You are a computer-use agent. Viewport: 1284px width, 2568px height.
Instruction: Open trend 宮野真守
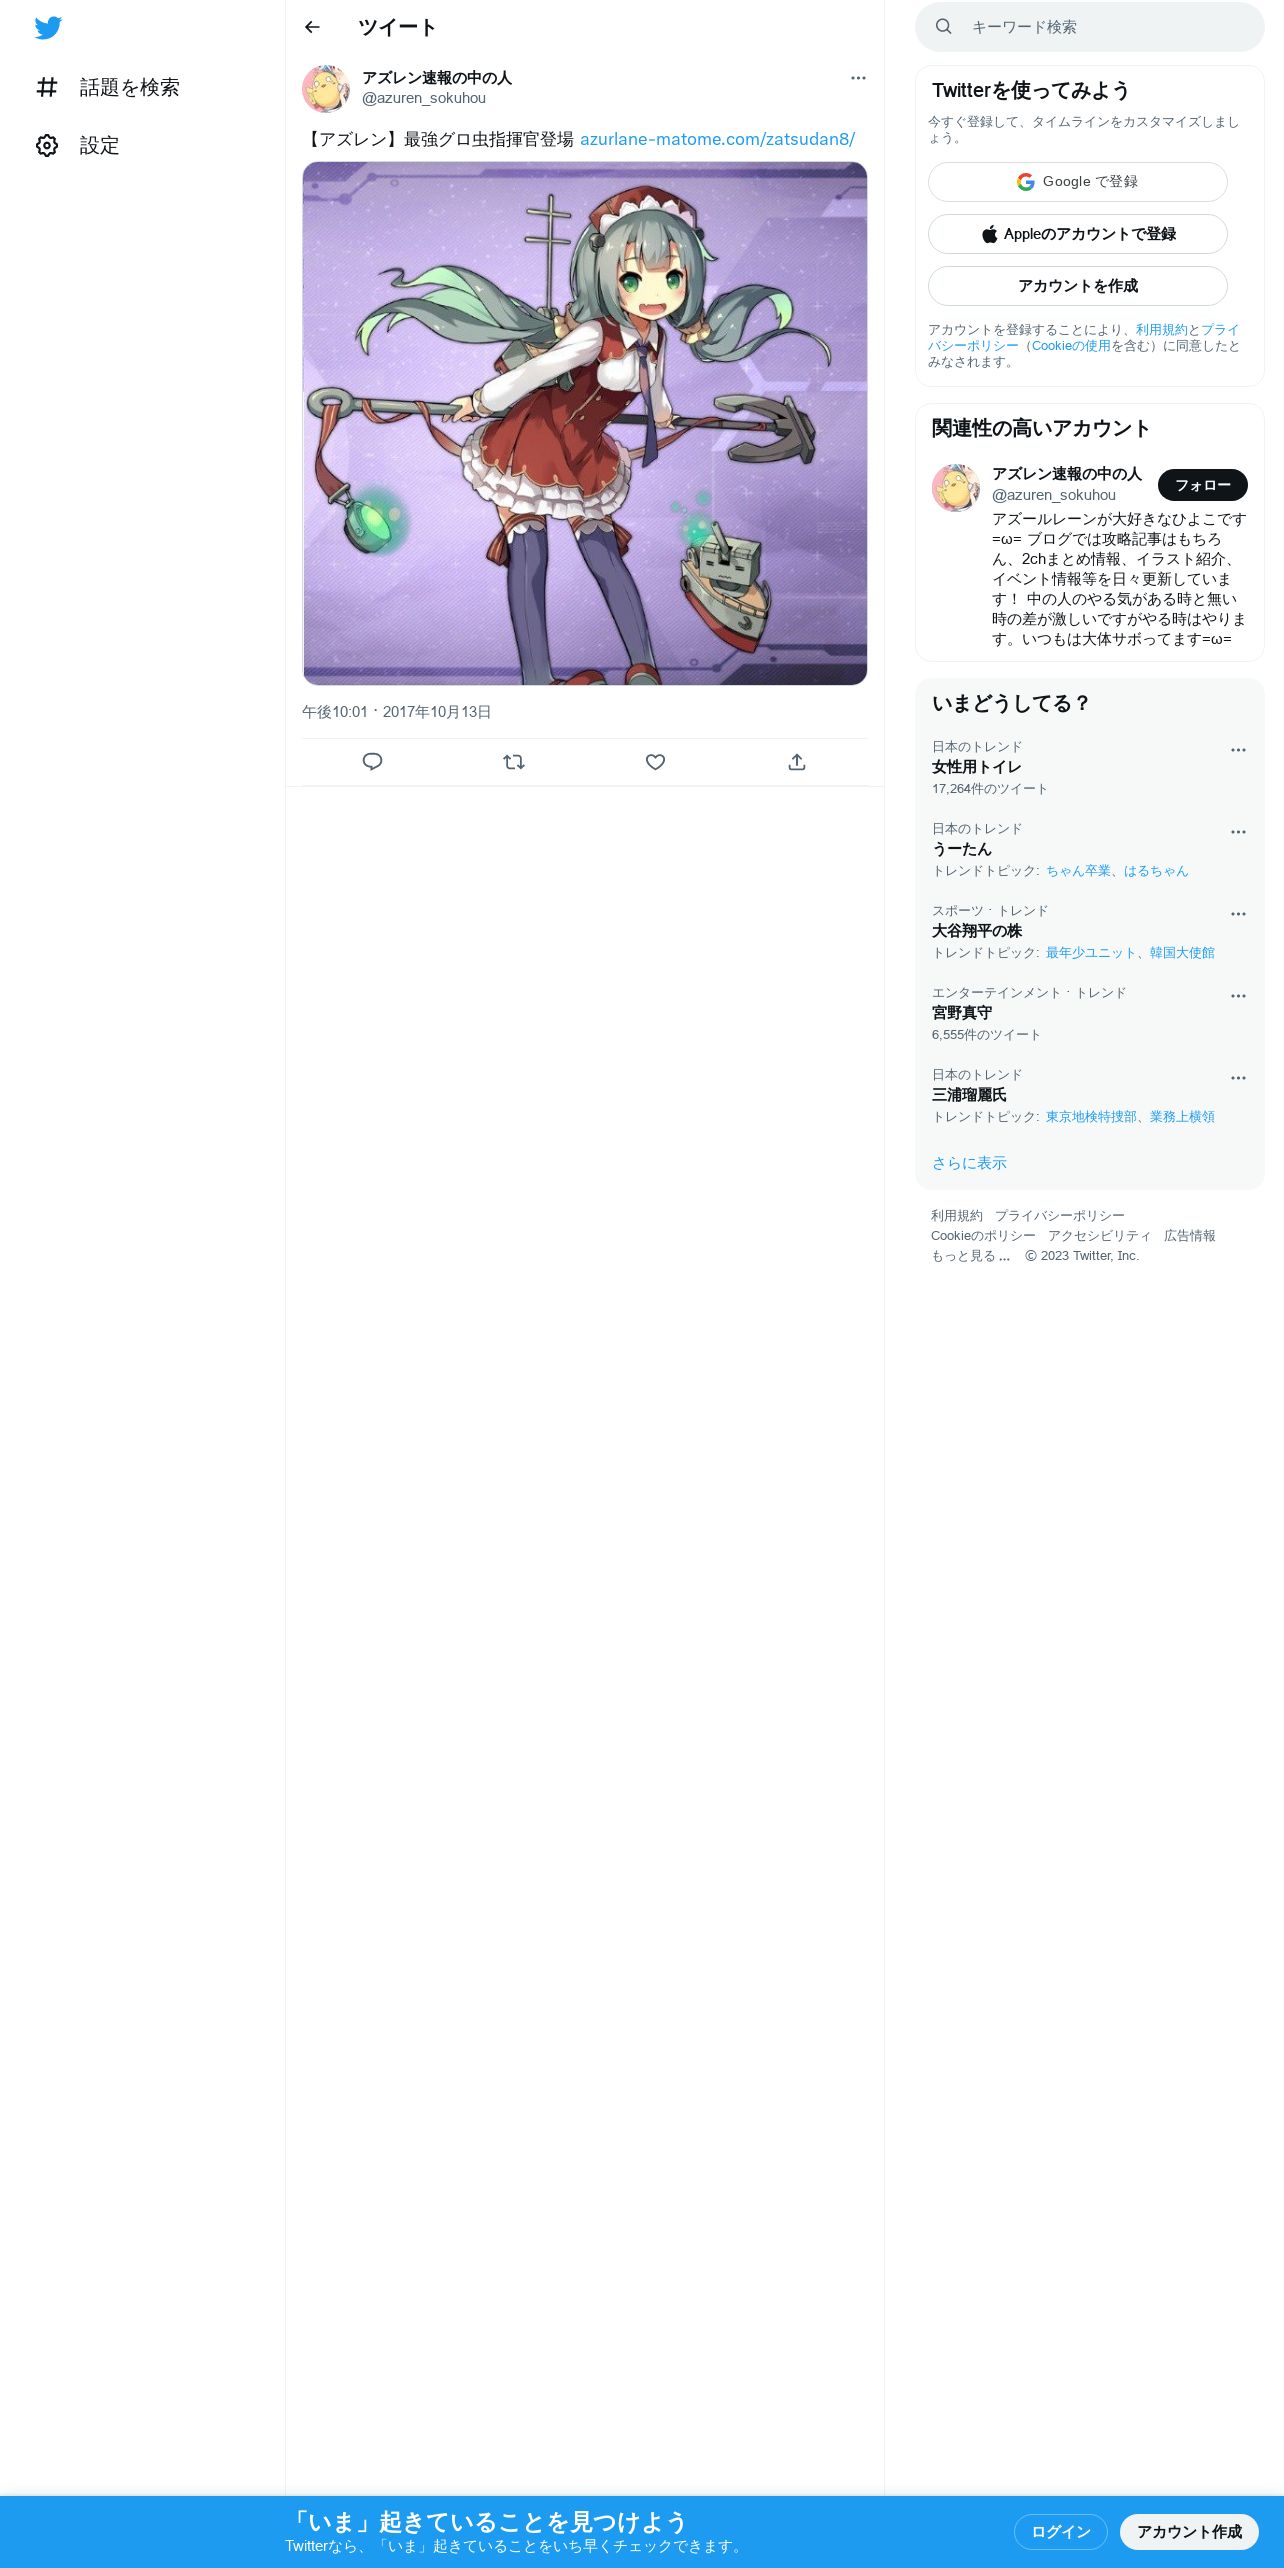click(x=962, y=1013)
